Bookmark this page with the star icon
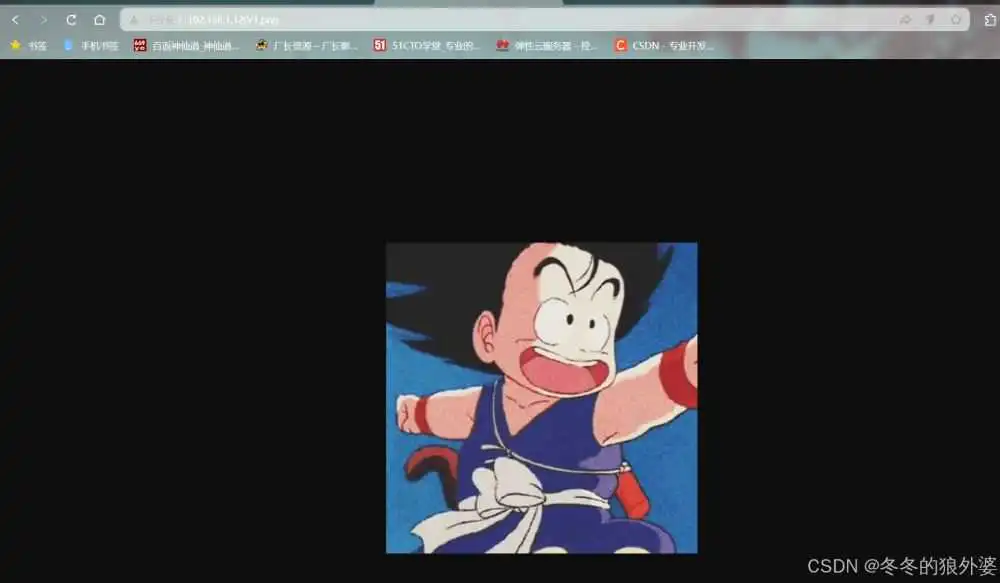 pyautogui.click(x=955, y=20)
